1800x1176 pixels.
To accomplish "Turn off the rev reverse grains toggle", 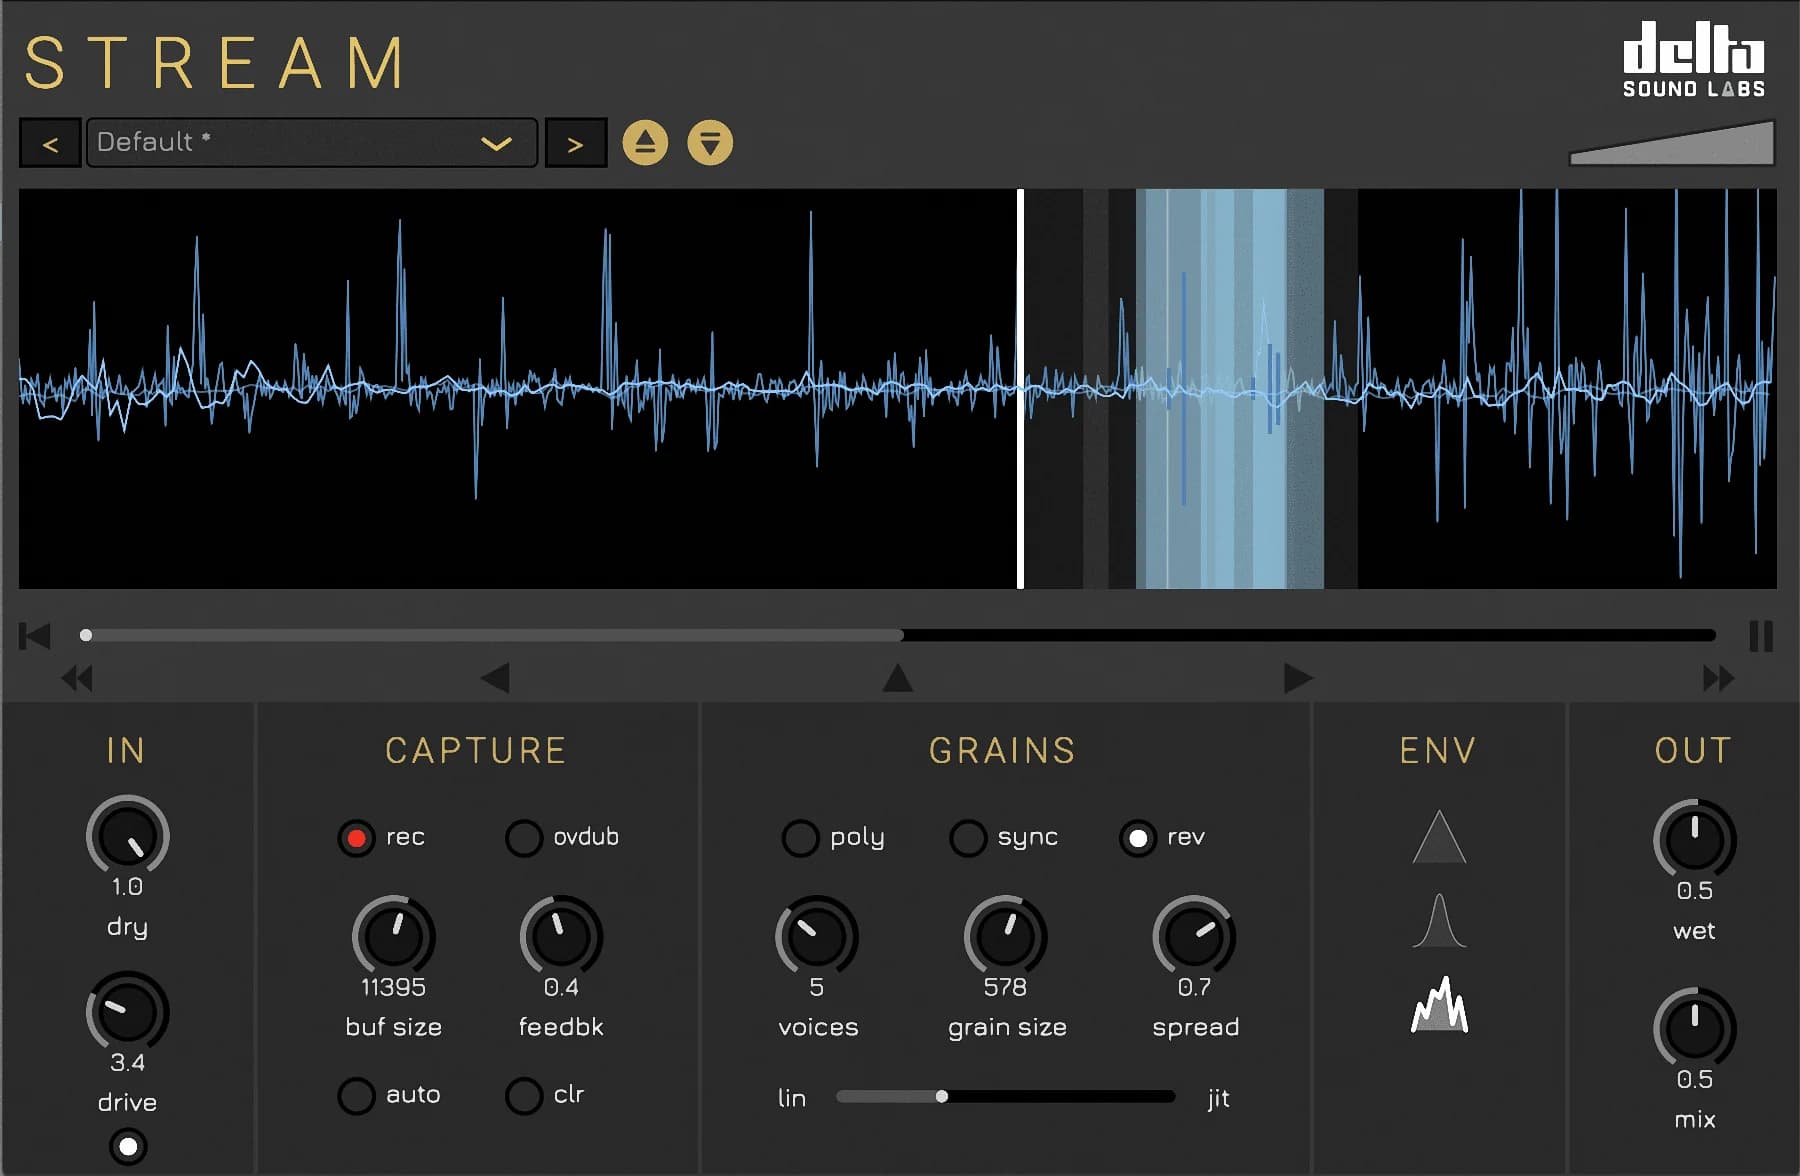I will click(x=1138, y=838).
